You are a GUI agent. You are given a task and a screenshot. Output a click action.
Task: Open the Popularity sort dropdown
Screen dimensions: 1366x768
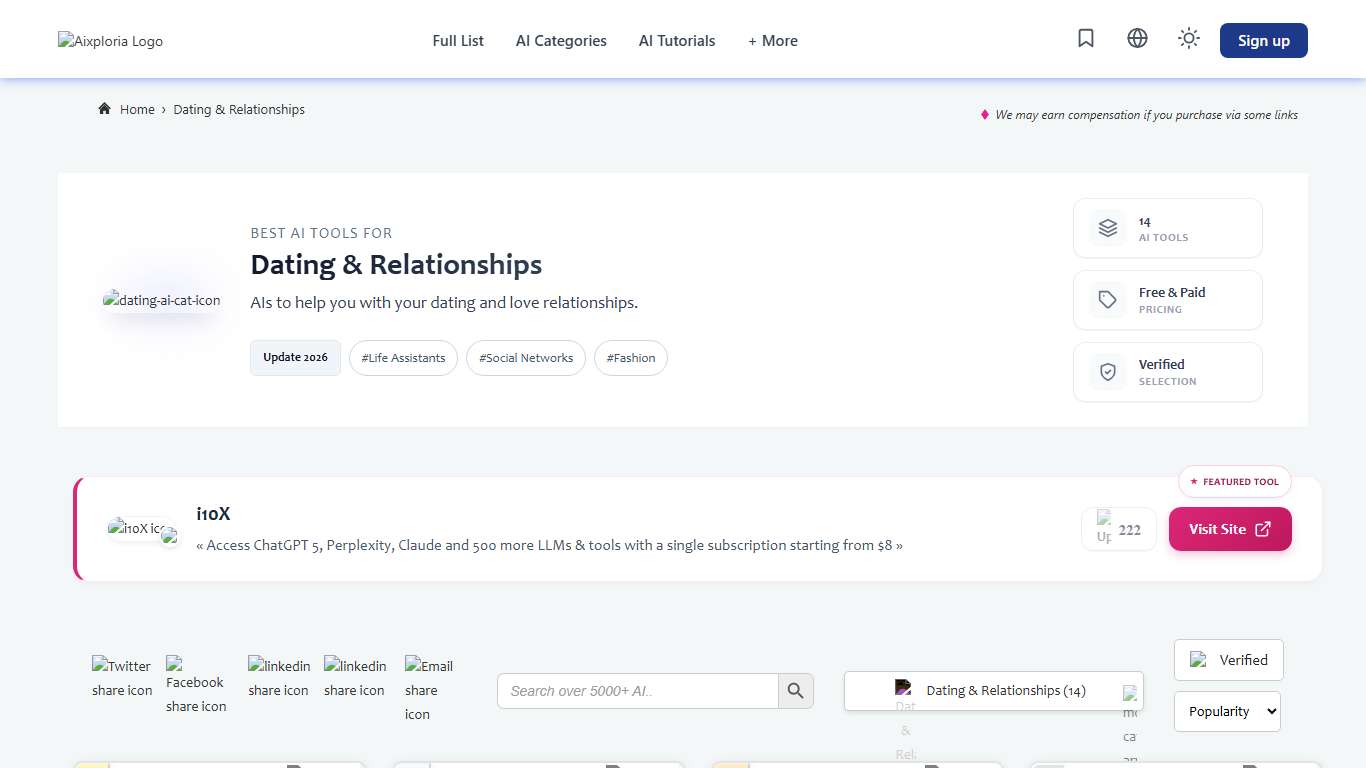(1227, 712)
